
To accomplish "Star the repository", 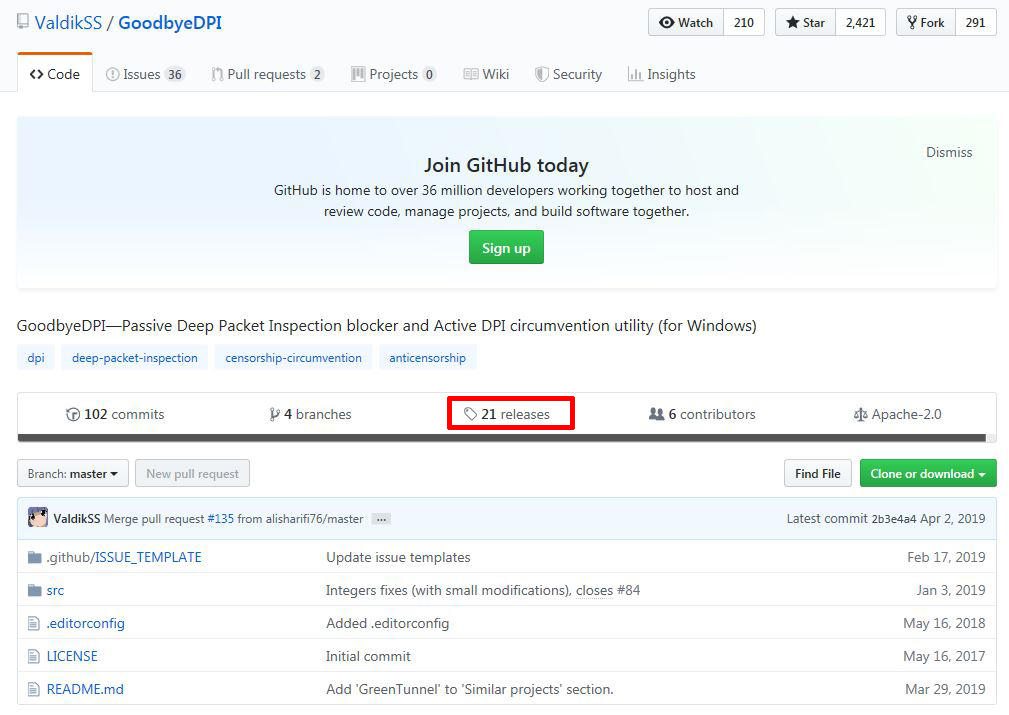I will point(806,23).
